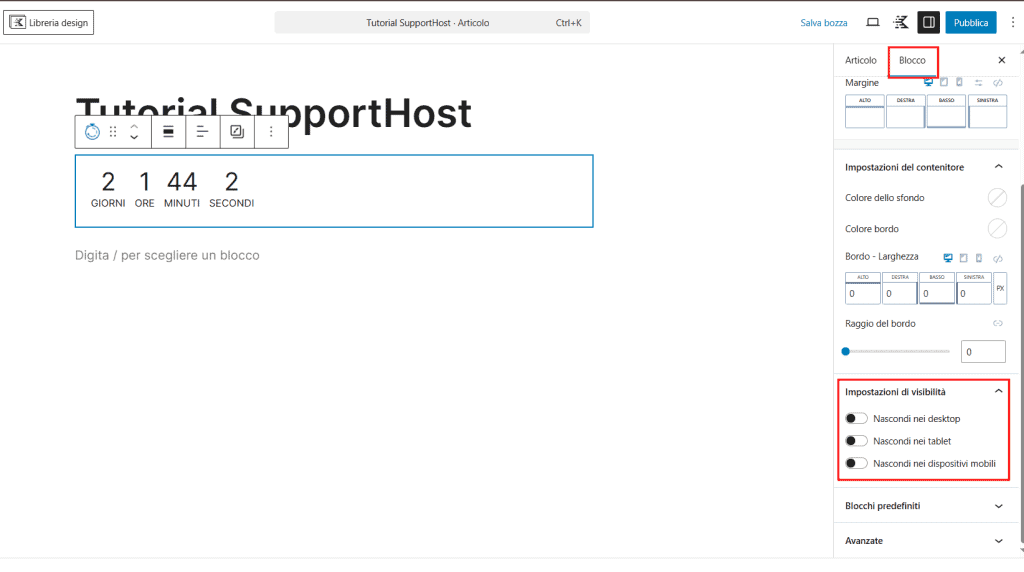Click the Pubblica button

(x=971, y=22)
